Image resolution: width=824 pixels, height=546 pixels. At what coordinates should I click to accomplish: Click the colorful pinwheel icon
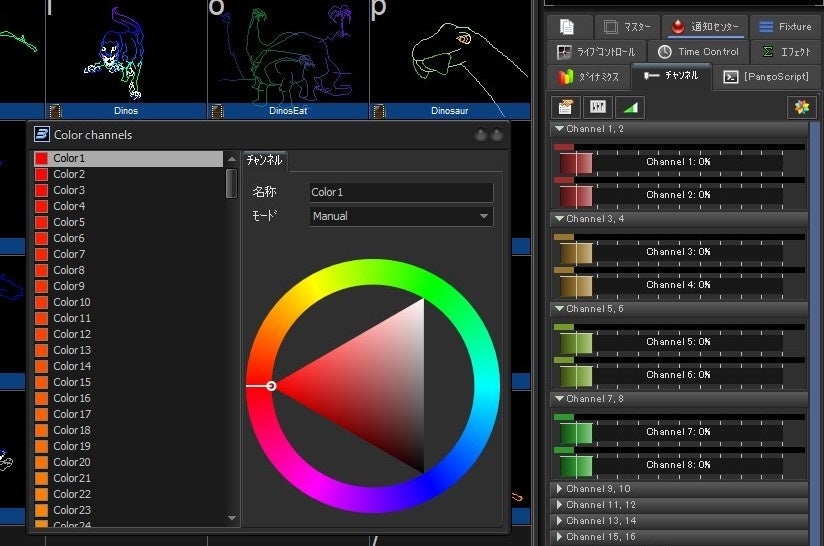tap(801, 108)
